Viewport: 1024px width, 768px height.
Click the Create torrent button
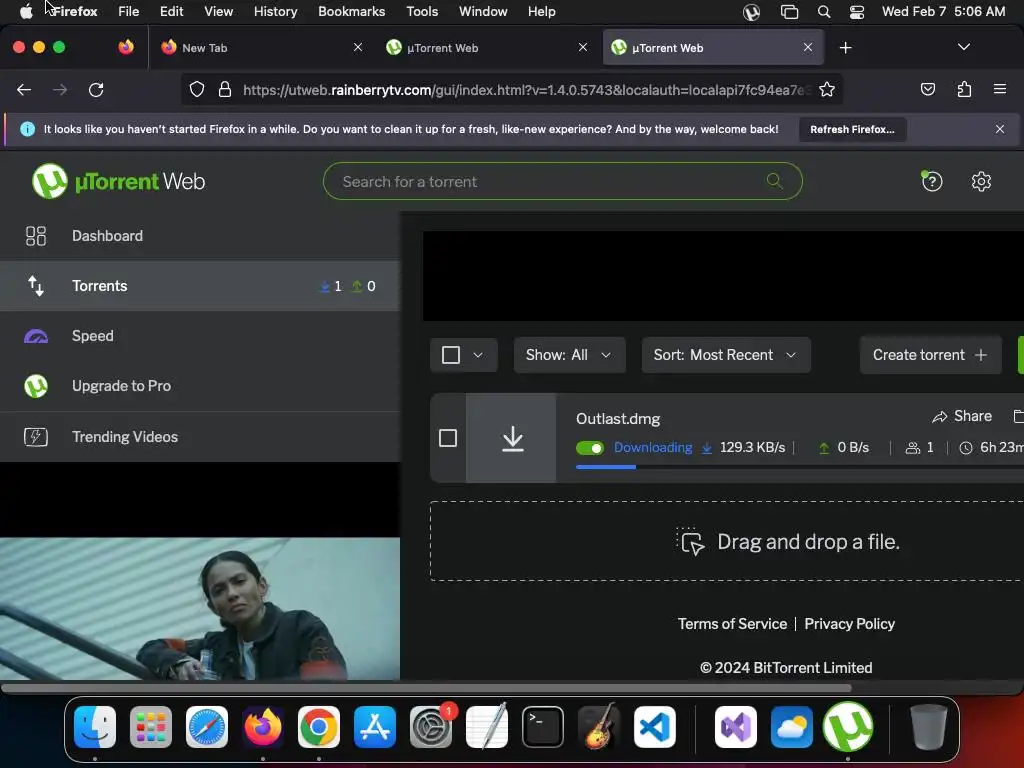click(x=930, y=355)
